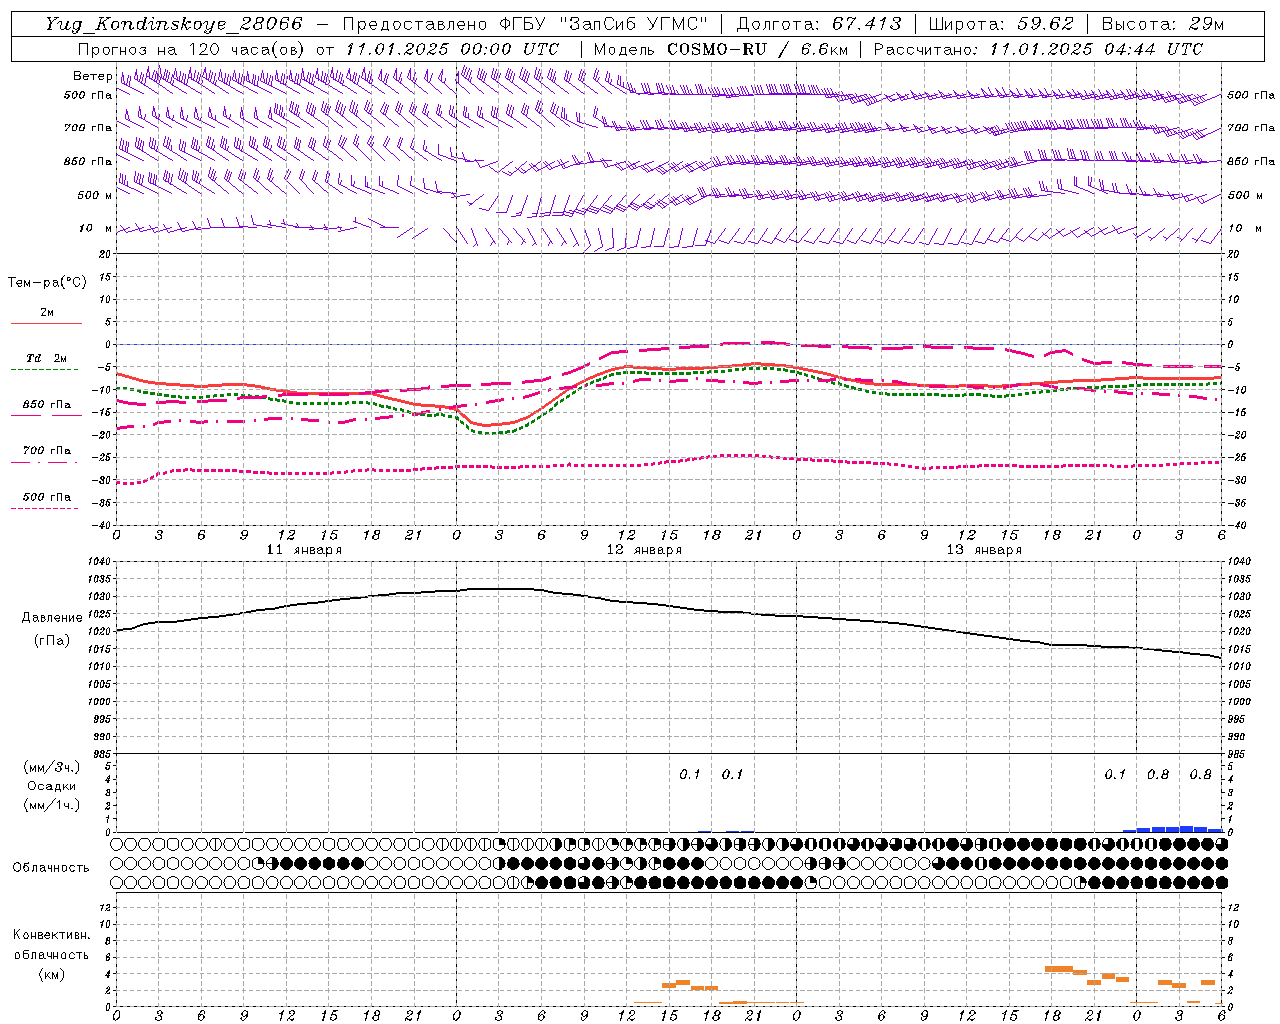Click the 12 января date label
The width and height of the screenshot is (1280, 1024).
644,550
